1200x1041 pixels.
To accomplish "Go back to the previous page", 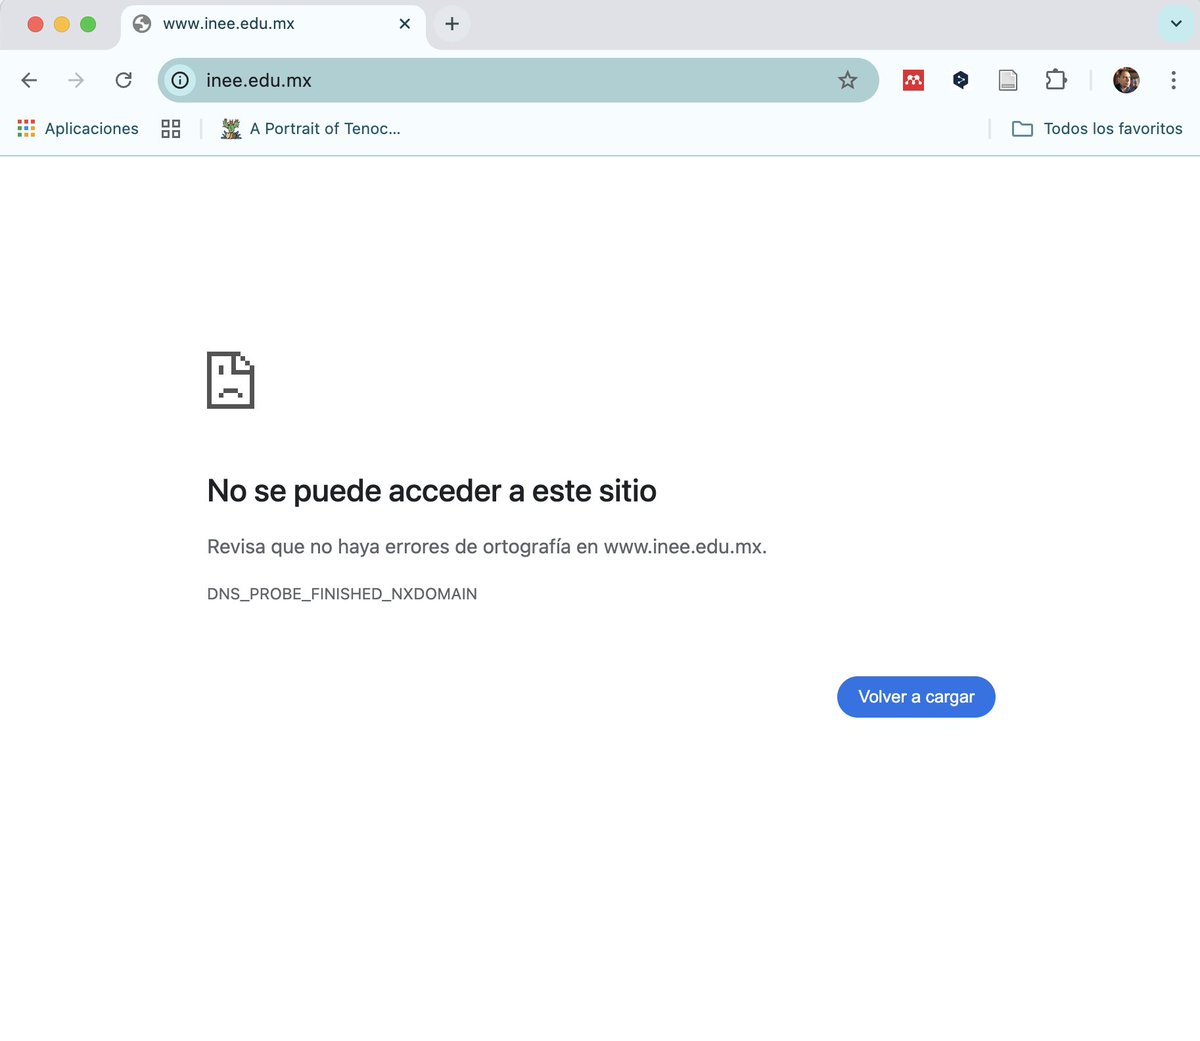I will 29,80.
